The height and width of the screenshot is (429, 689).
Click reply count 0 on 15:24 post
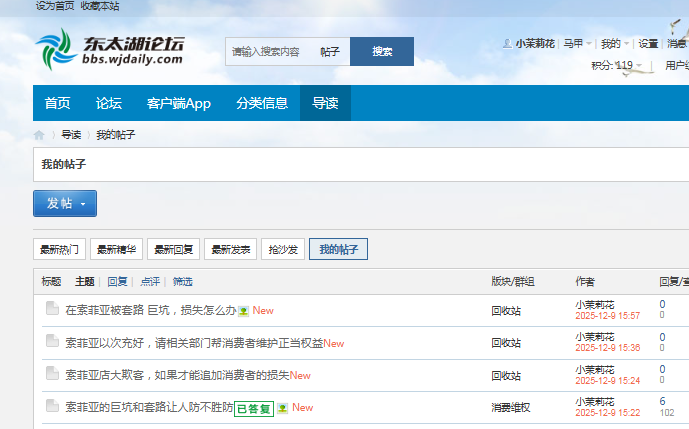click(662, 369)
